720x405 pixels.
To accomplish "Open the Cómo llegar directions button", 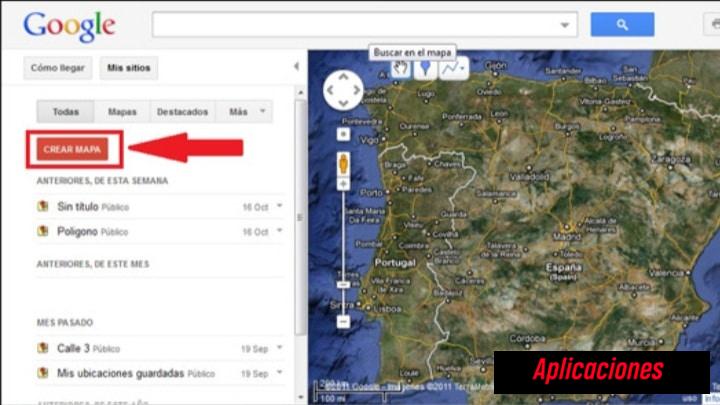I will [x=58, y=68].
